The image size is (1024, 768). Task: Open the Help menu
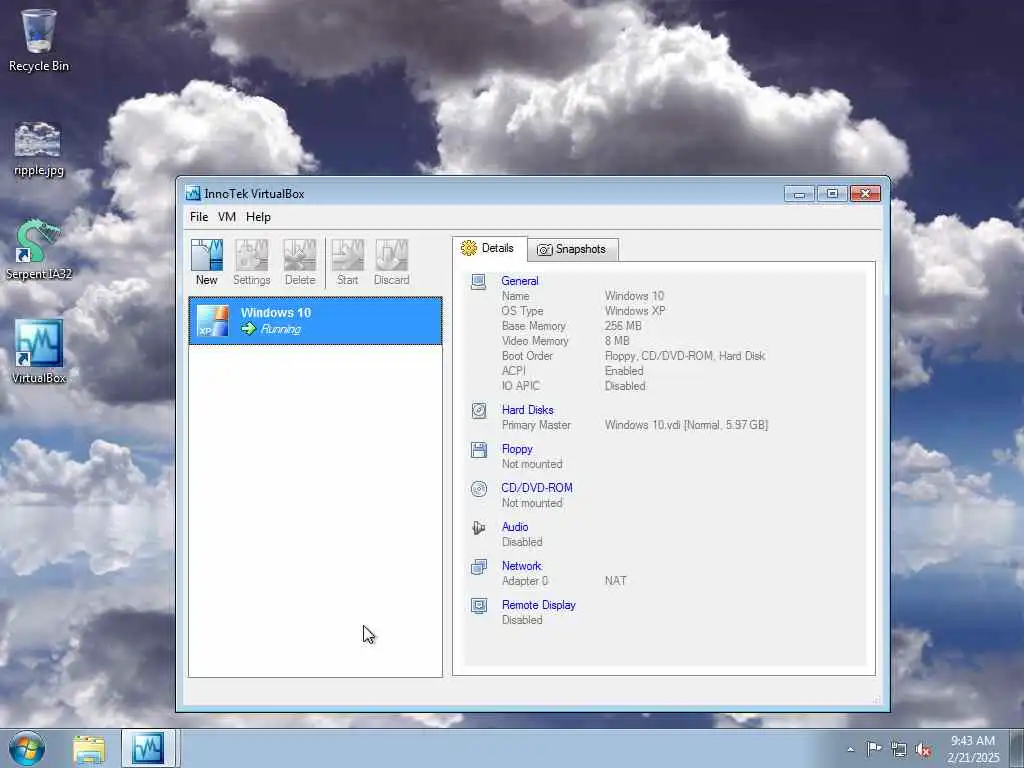pyautogui.click(x=258, y=217)
